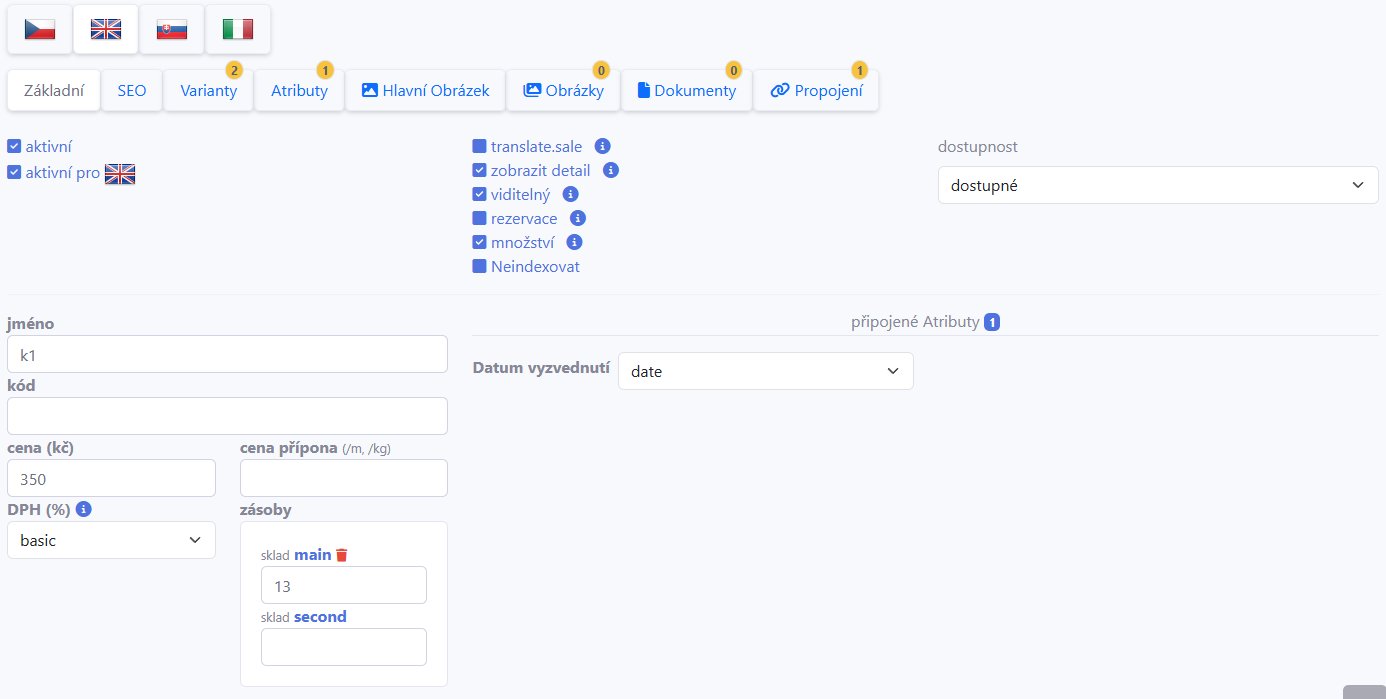This screenshot has height=699, width=1386.
Task: Check the Neindexovat option
Action: (480, 267)
